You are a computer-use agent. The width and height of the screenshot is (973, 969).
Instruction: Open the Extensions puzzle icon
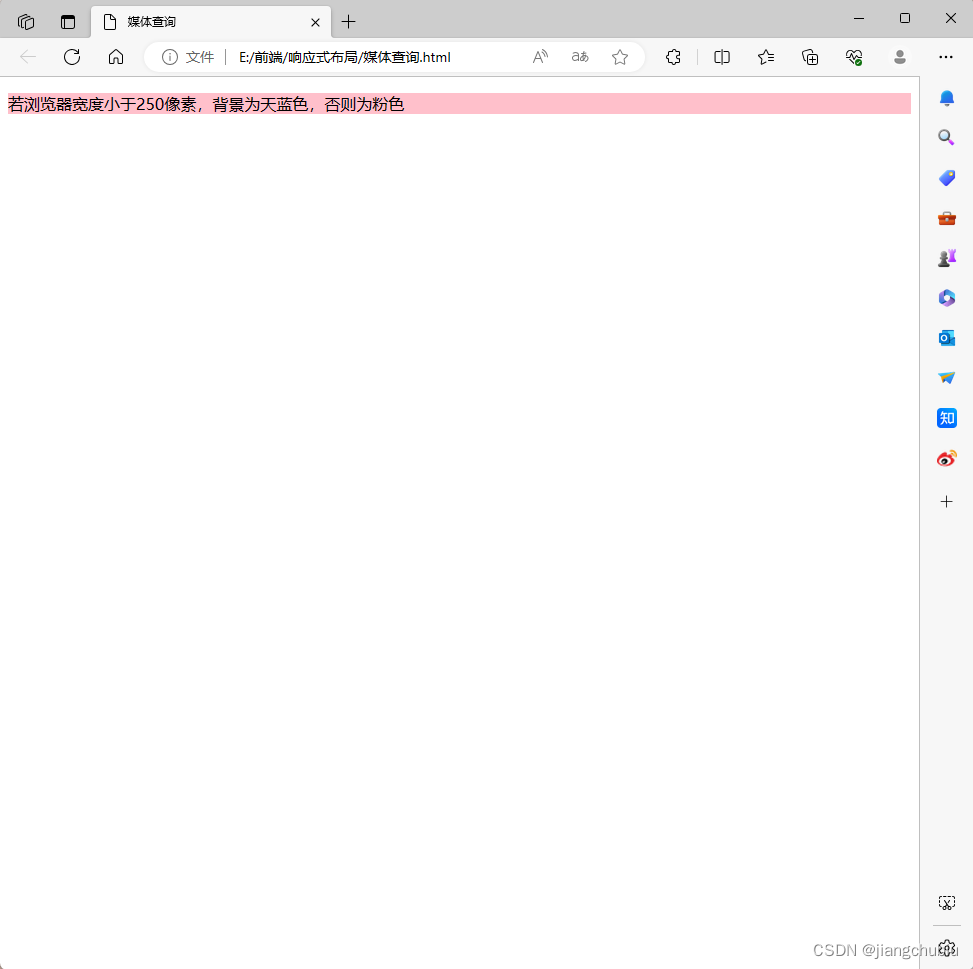click(673, 57)
